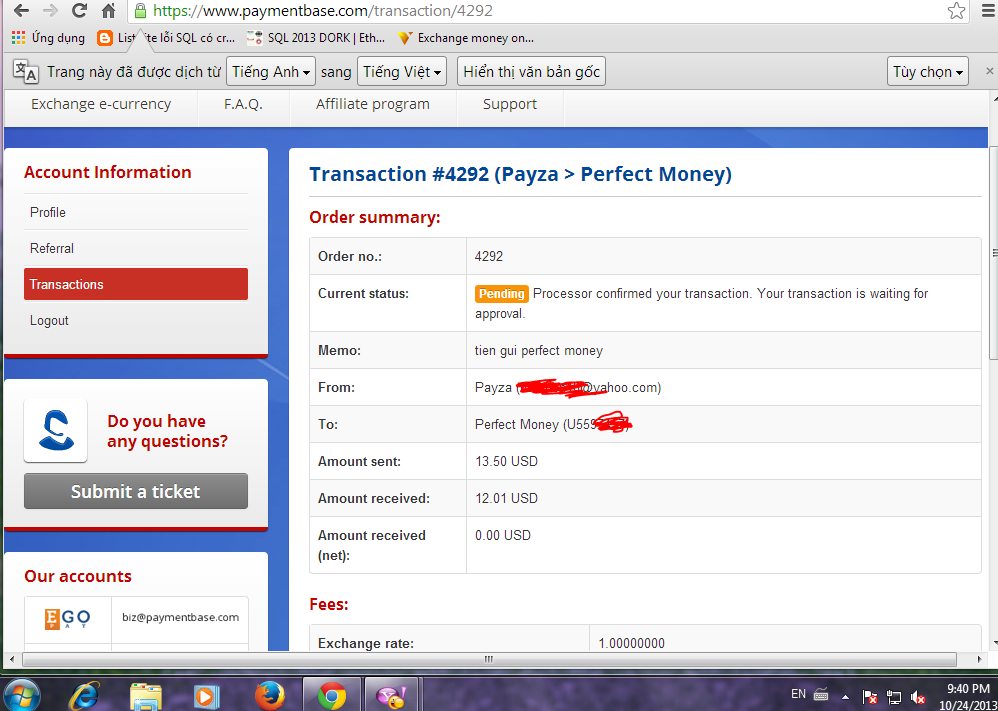Click the Google Translate icon
Viewport: 998px width, 711px height.
(x=26, y=72)
